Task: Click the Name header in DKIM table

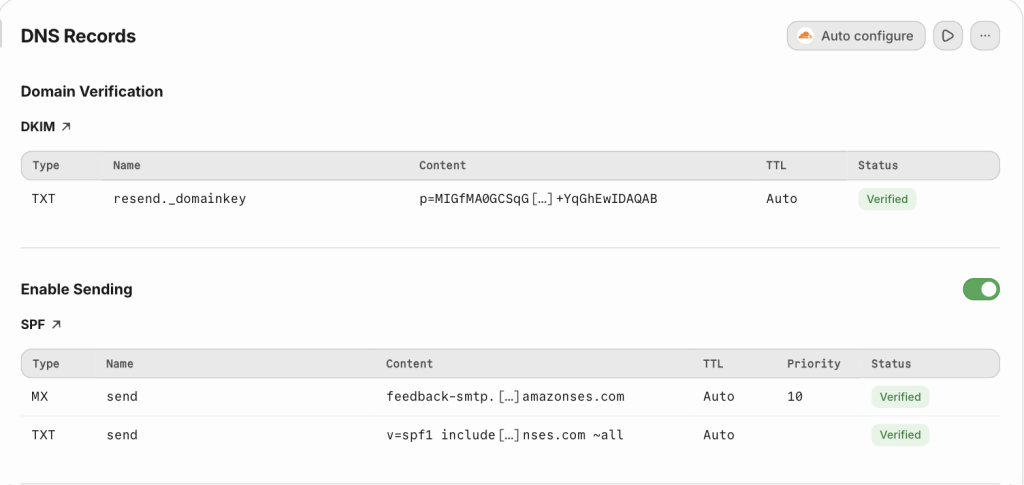Action: click(x=127, y=166)
